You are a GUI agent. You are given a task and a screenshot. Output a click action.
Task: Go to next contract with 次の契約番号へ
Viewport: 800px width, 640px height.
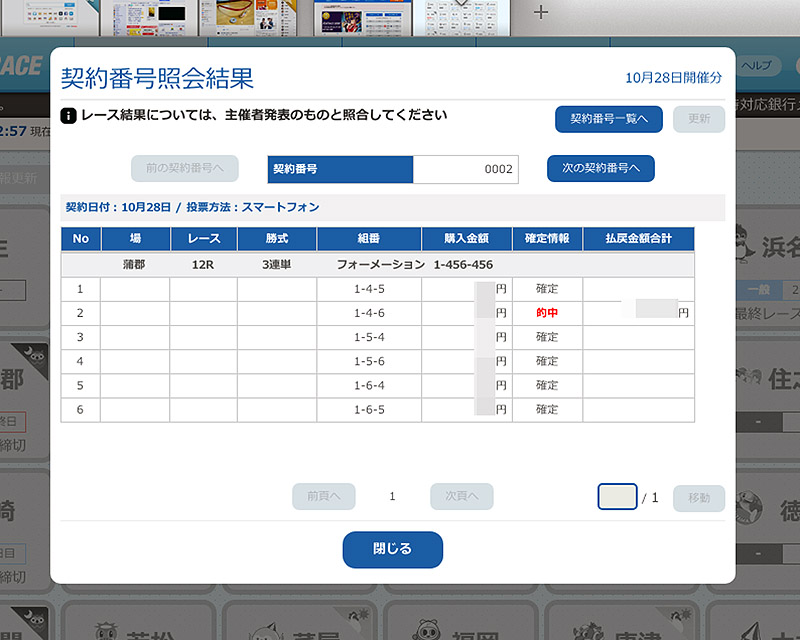coord(600,169)
